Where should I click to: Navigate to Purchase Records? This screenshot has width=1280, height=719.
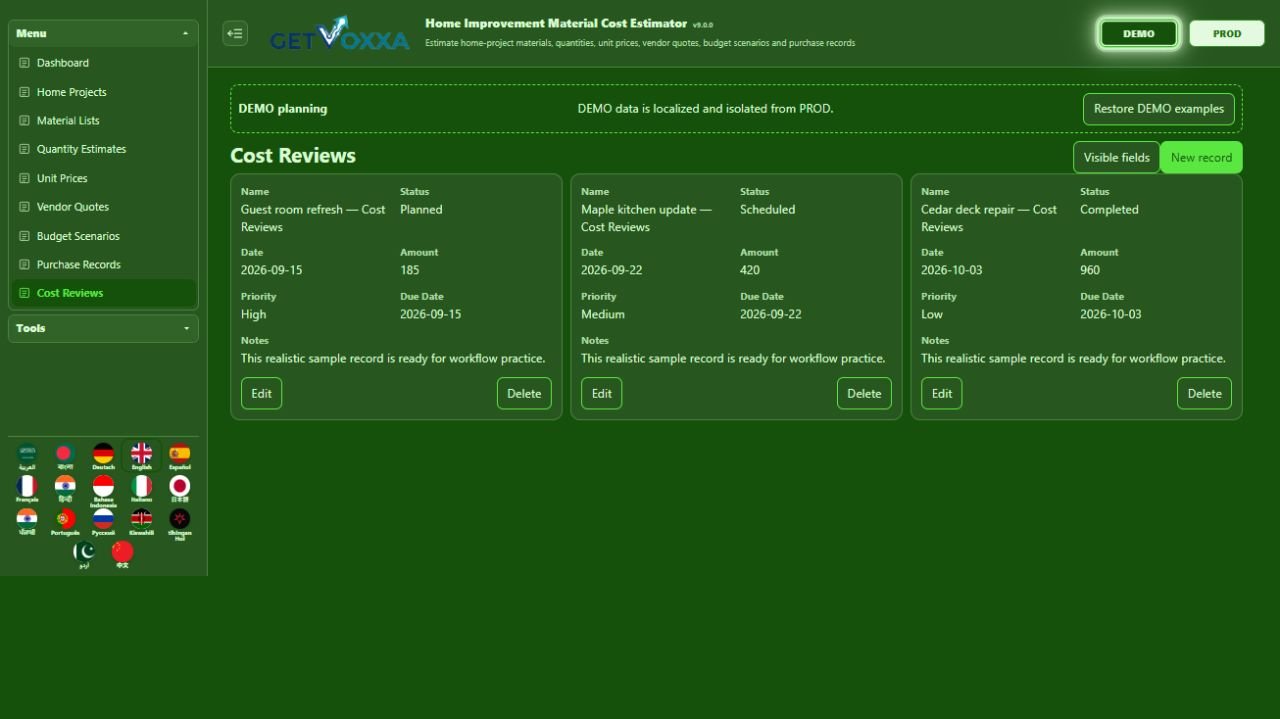point(103,265)
